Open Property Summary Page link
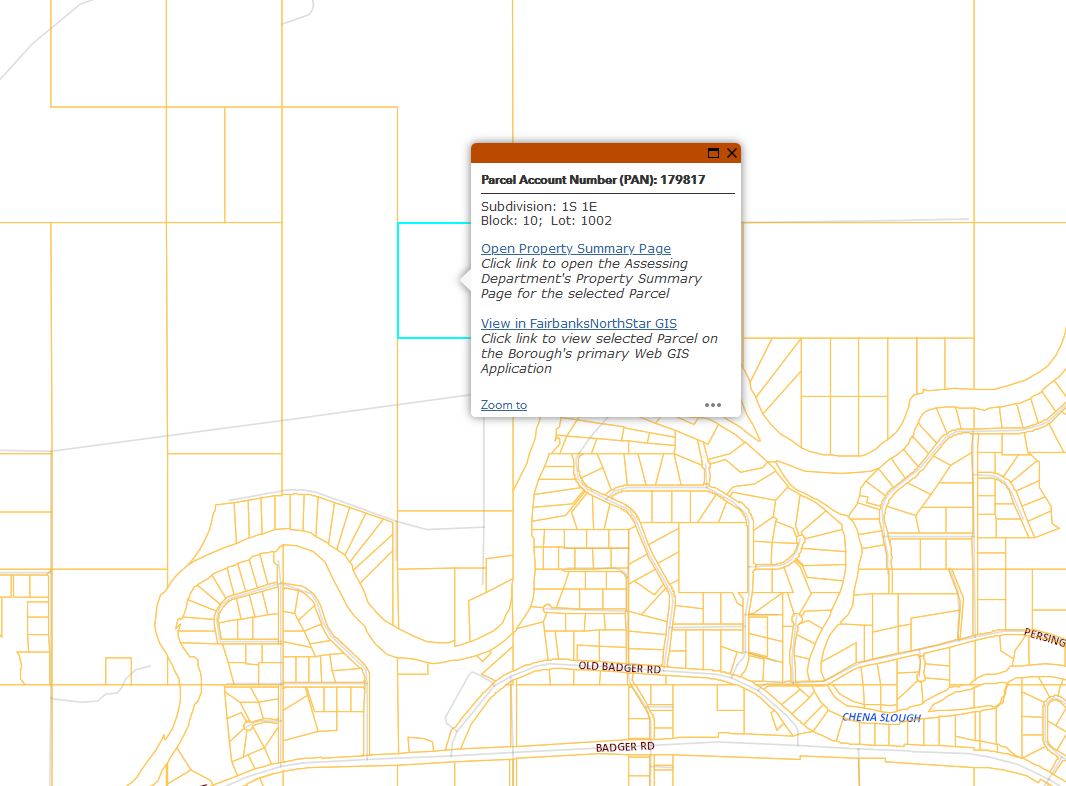 tap(575, 249)
